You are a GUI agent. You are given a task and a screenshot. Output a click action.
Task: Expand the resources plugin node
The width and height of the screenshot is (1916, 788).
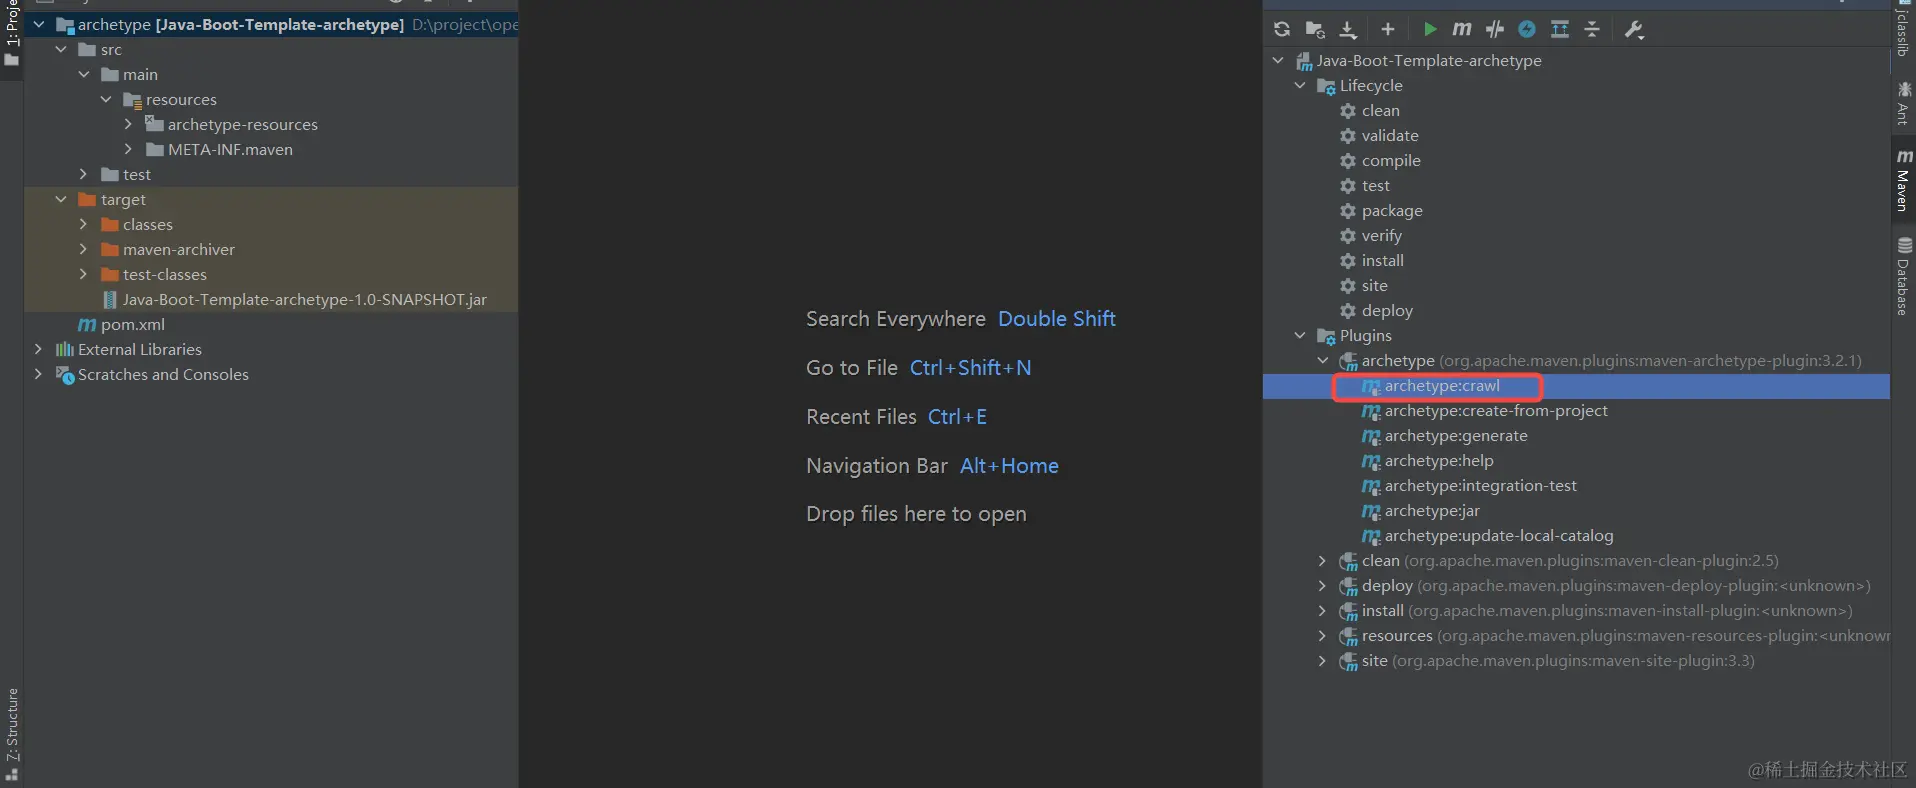(x=1322, y=636)
